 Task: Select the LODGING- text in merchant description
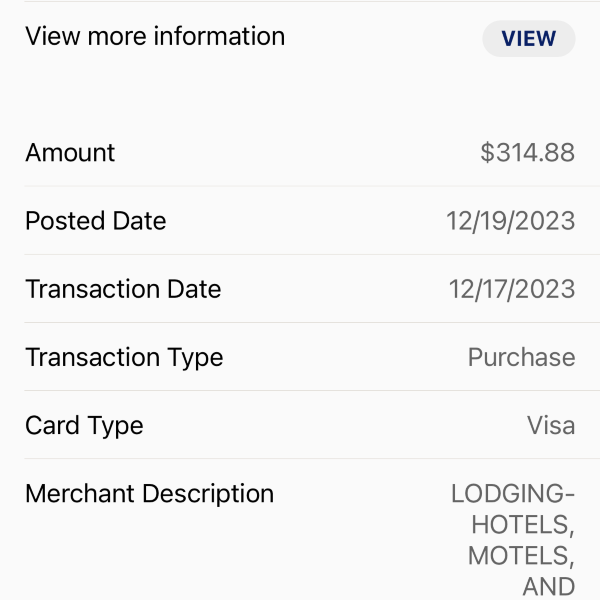513,493
